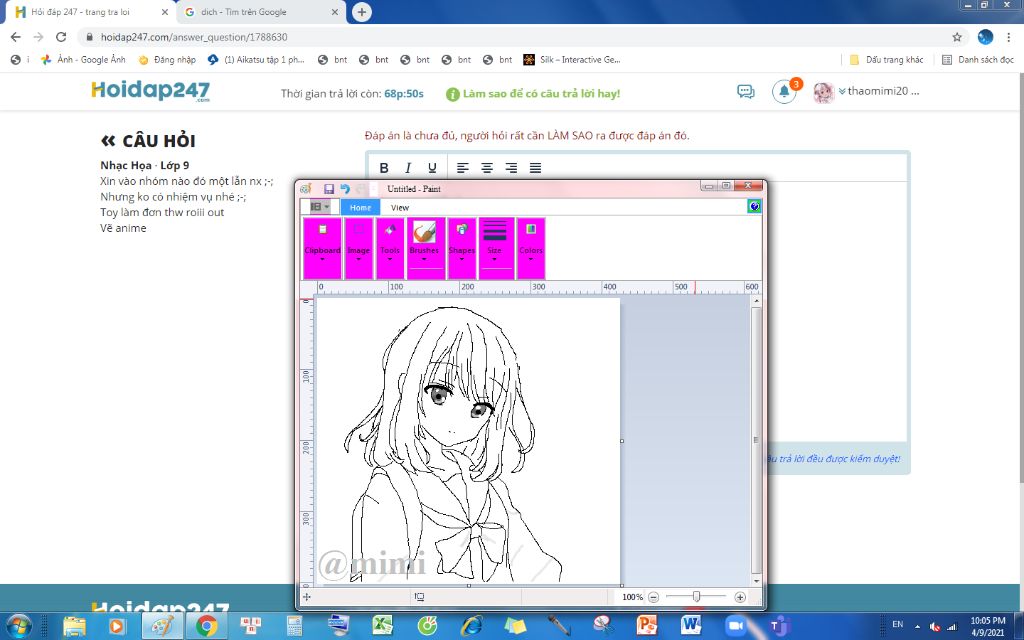Click the zoom in plus button in Paint
This screenshot has height=640, width=1024.
click(x=740, y=597)
